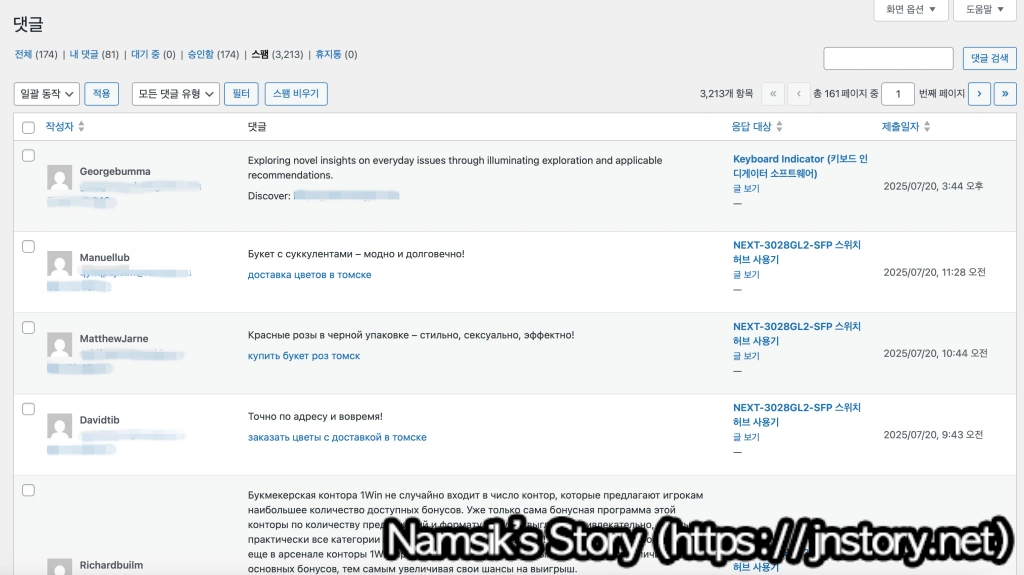Show the 휴지통 comments tab
The height and width of the screenshot is (575, 1024).
328,54
